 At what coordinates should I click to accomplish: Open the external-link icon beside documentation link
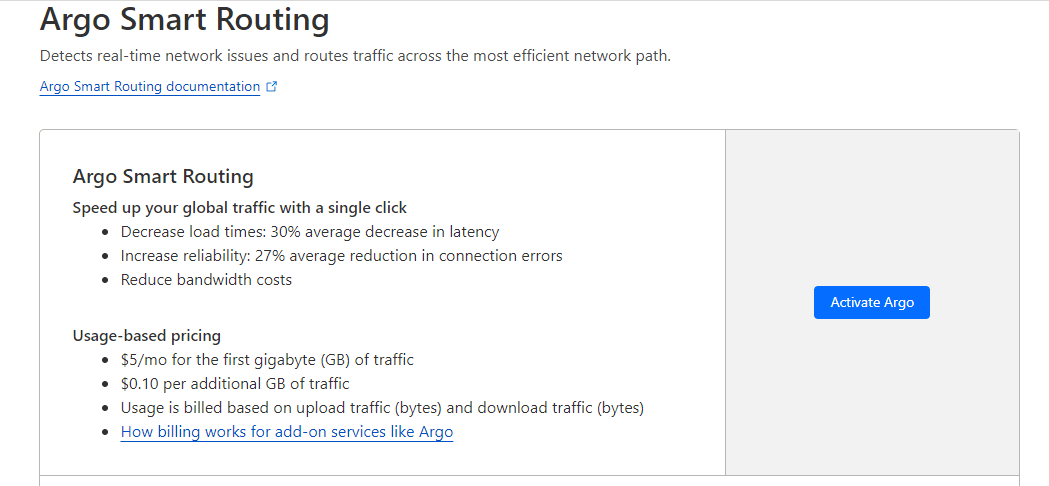pos(272,86)
